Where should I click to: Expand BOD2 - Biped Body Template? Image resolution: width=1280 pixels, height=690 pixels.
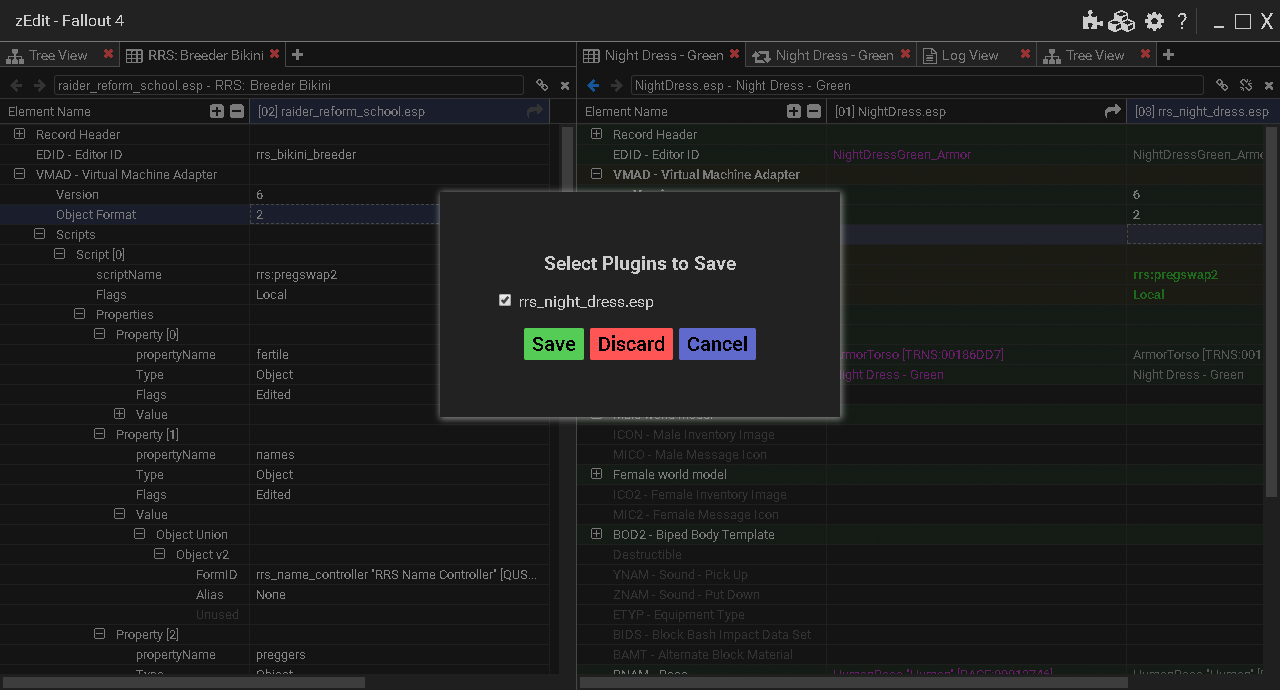click(596, 534)
